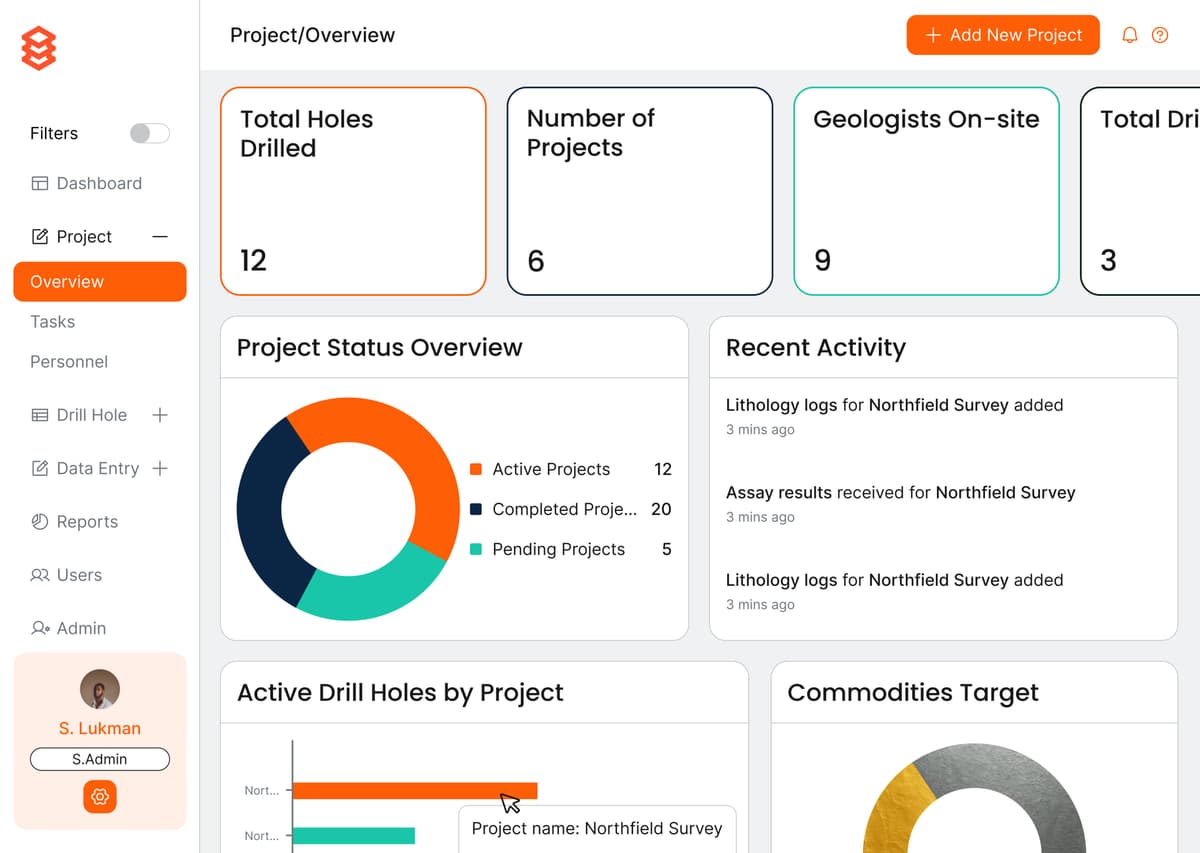This screenshot has height=853, width=1200.
Task: Collapse the Project section in the sidebar
Action: point(160,236)
